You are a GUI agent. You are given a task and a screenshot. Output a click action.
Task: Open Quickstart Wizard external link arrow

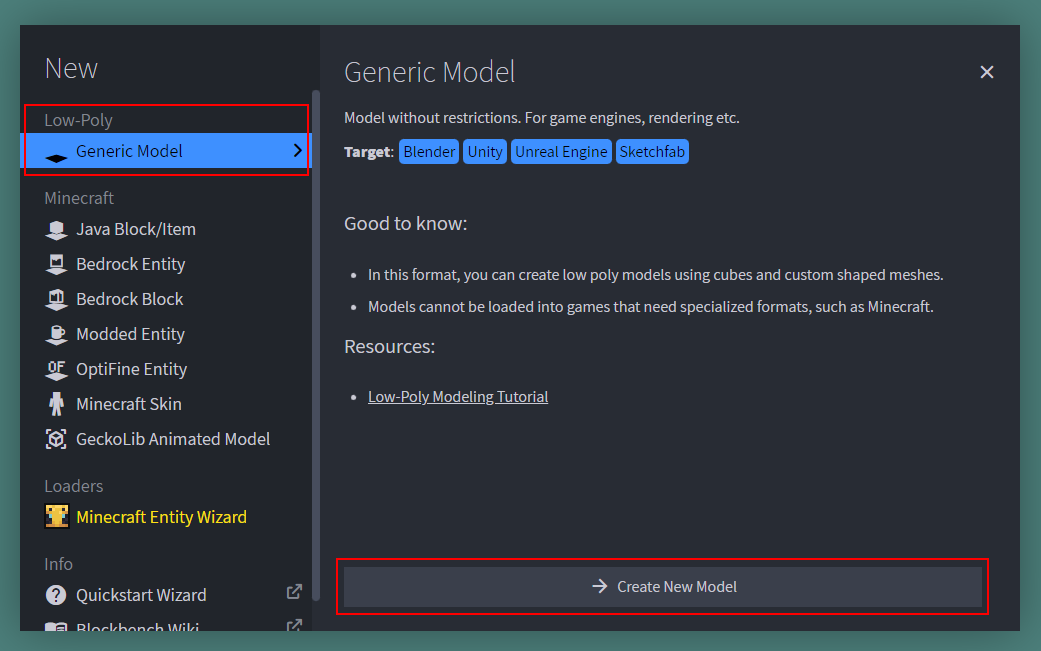pyautogui.click(x=294, y=592)
